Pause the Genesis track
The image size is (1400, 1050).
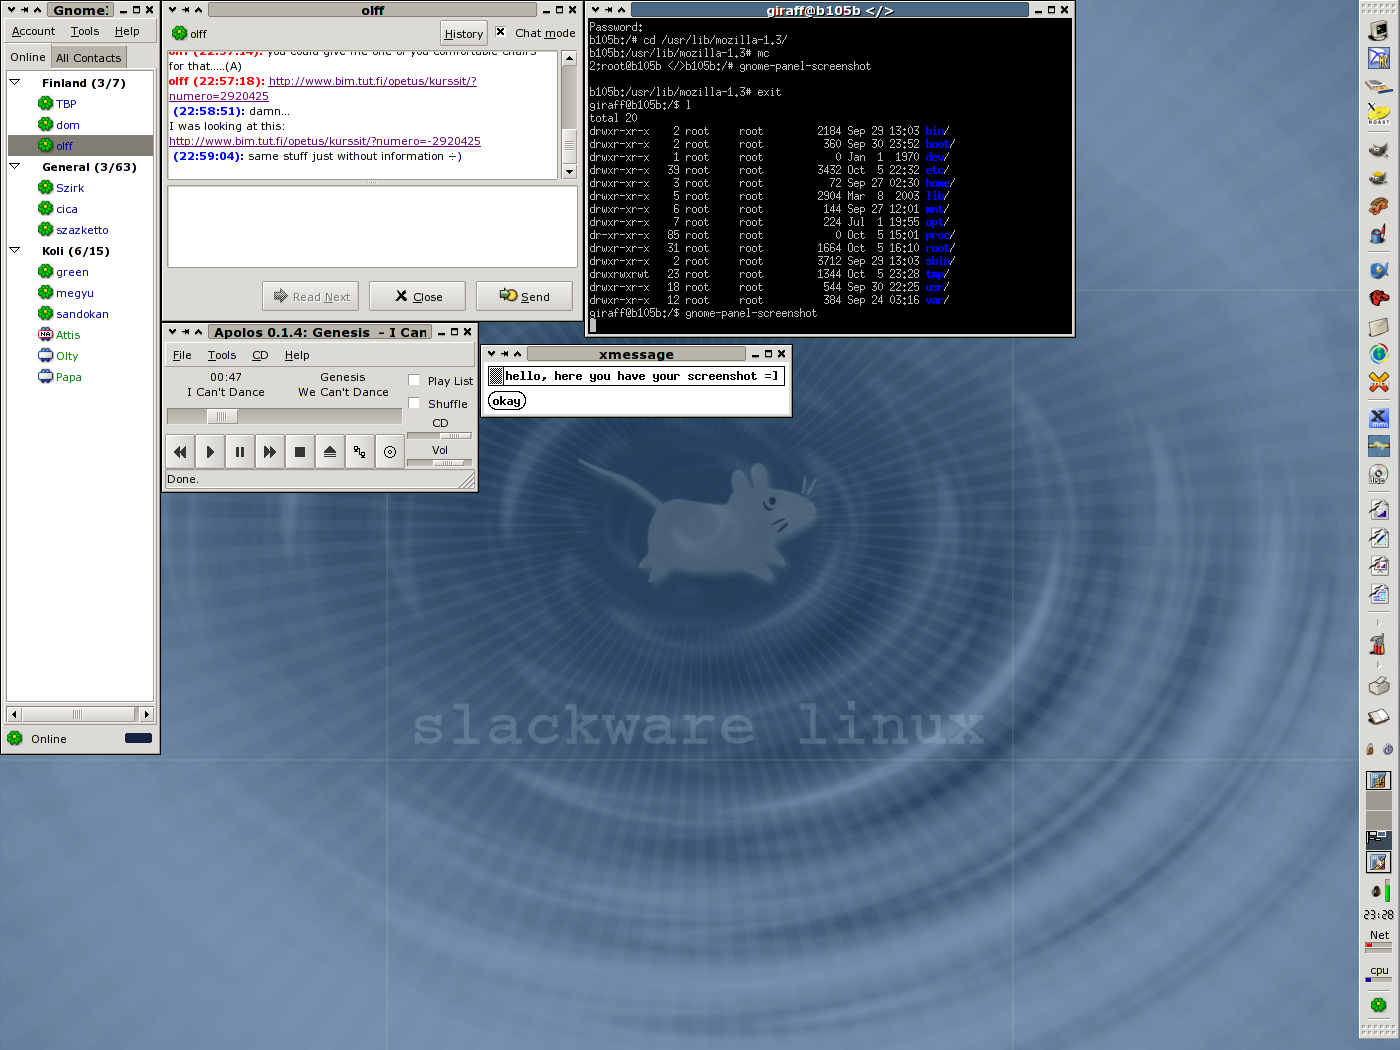pos(240,452)
